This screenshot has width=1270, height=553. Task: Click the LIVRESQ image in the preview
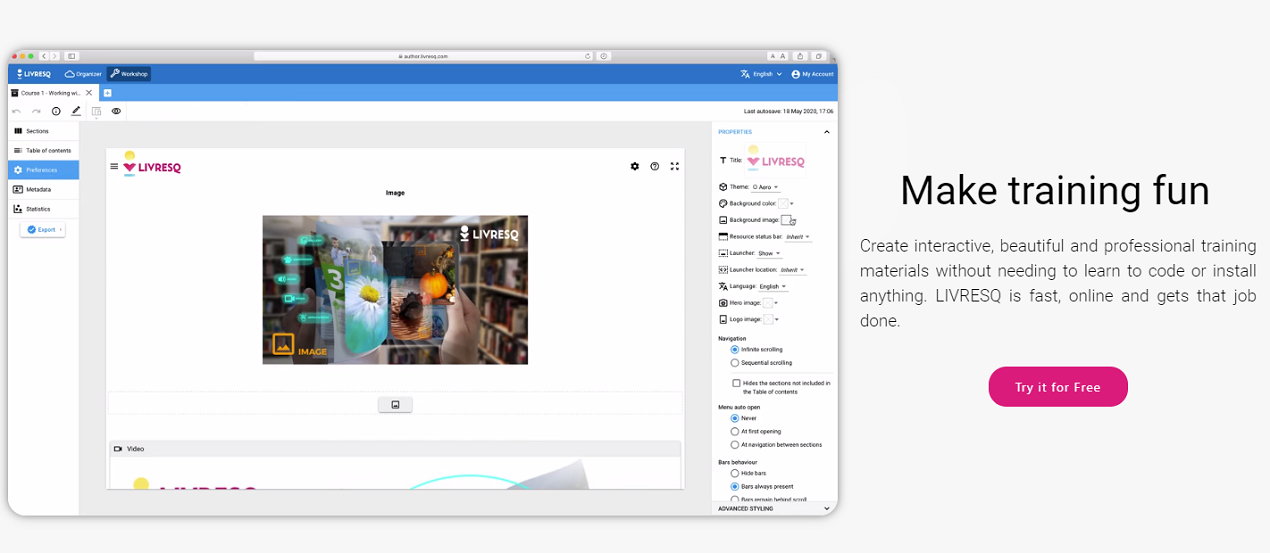(395, 290)
